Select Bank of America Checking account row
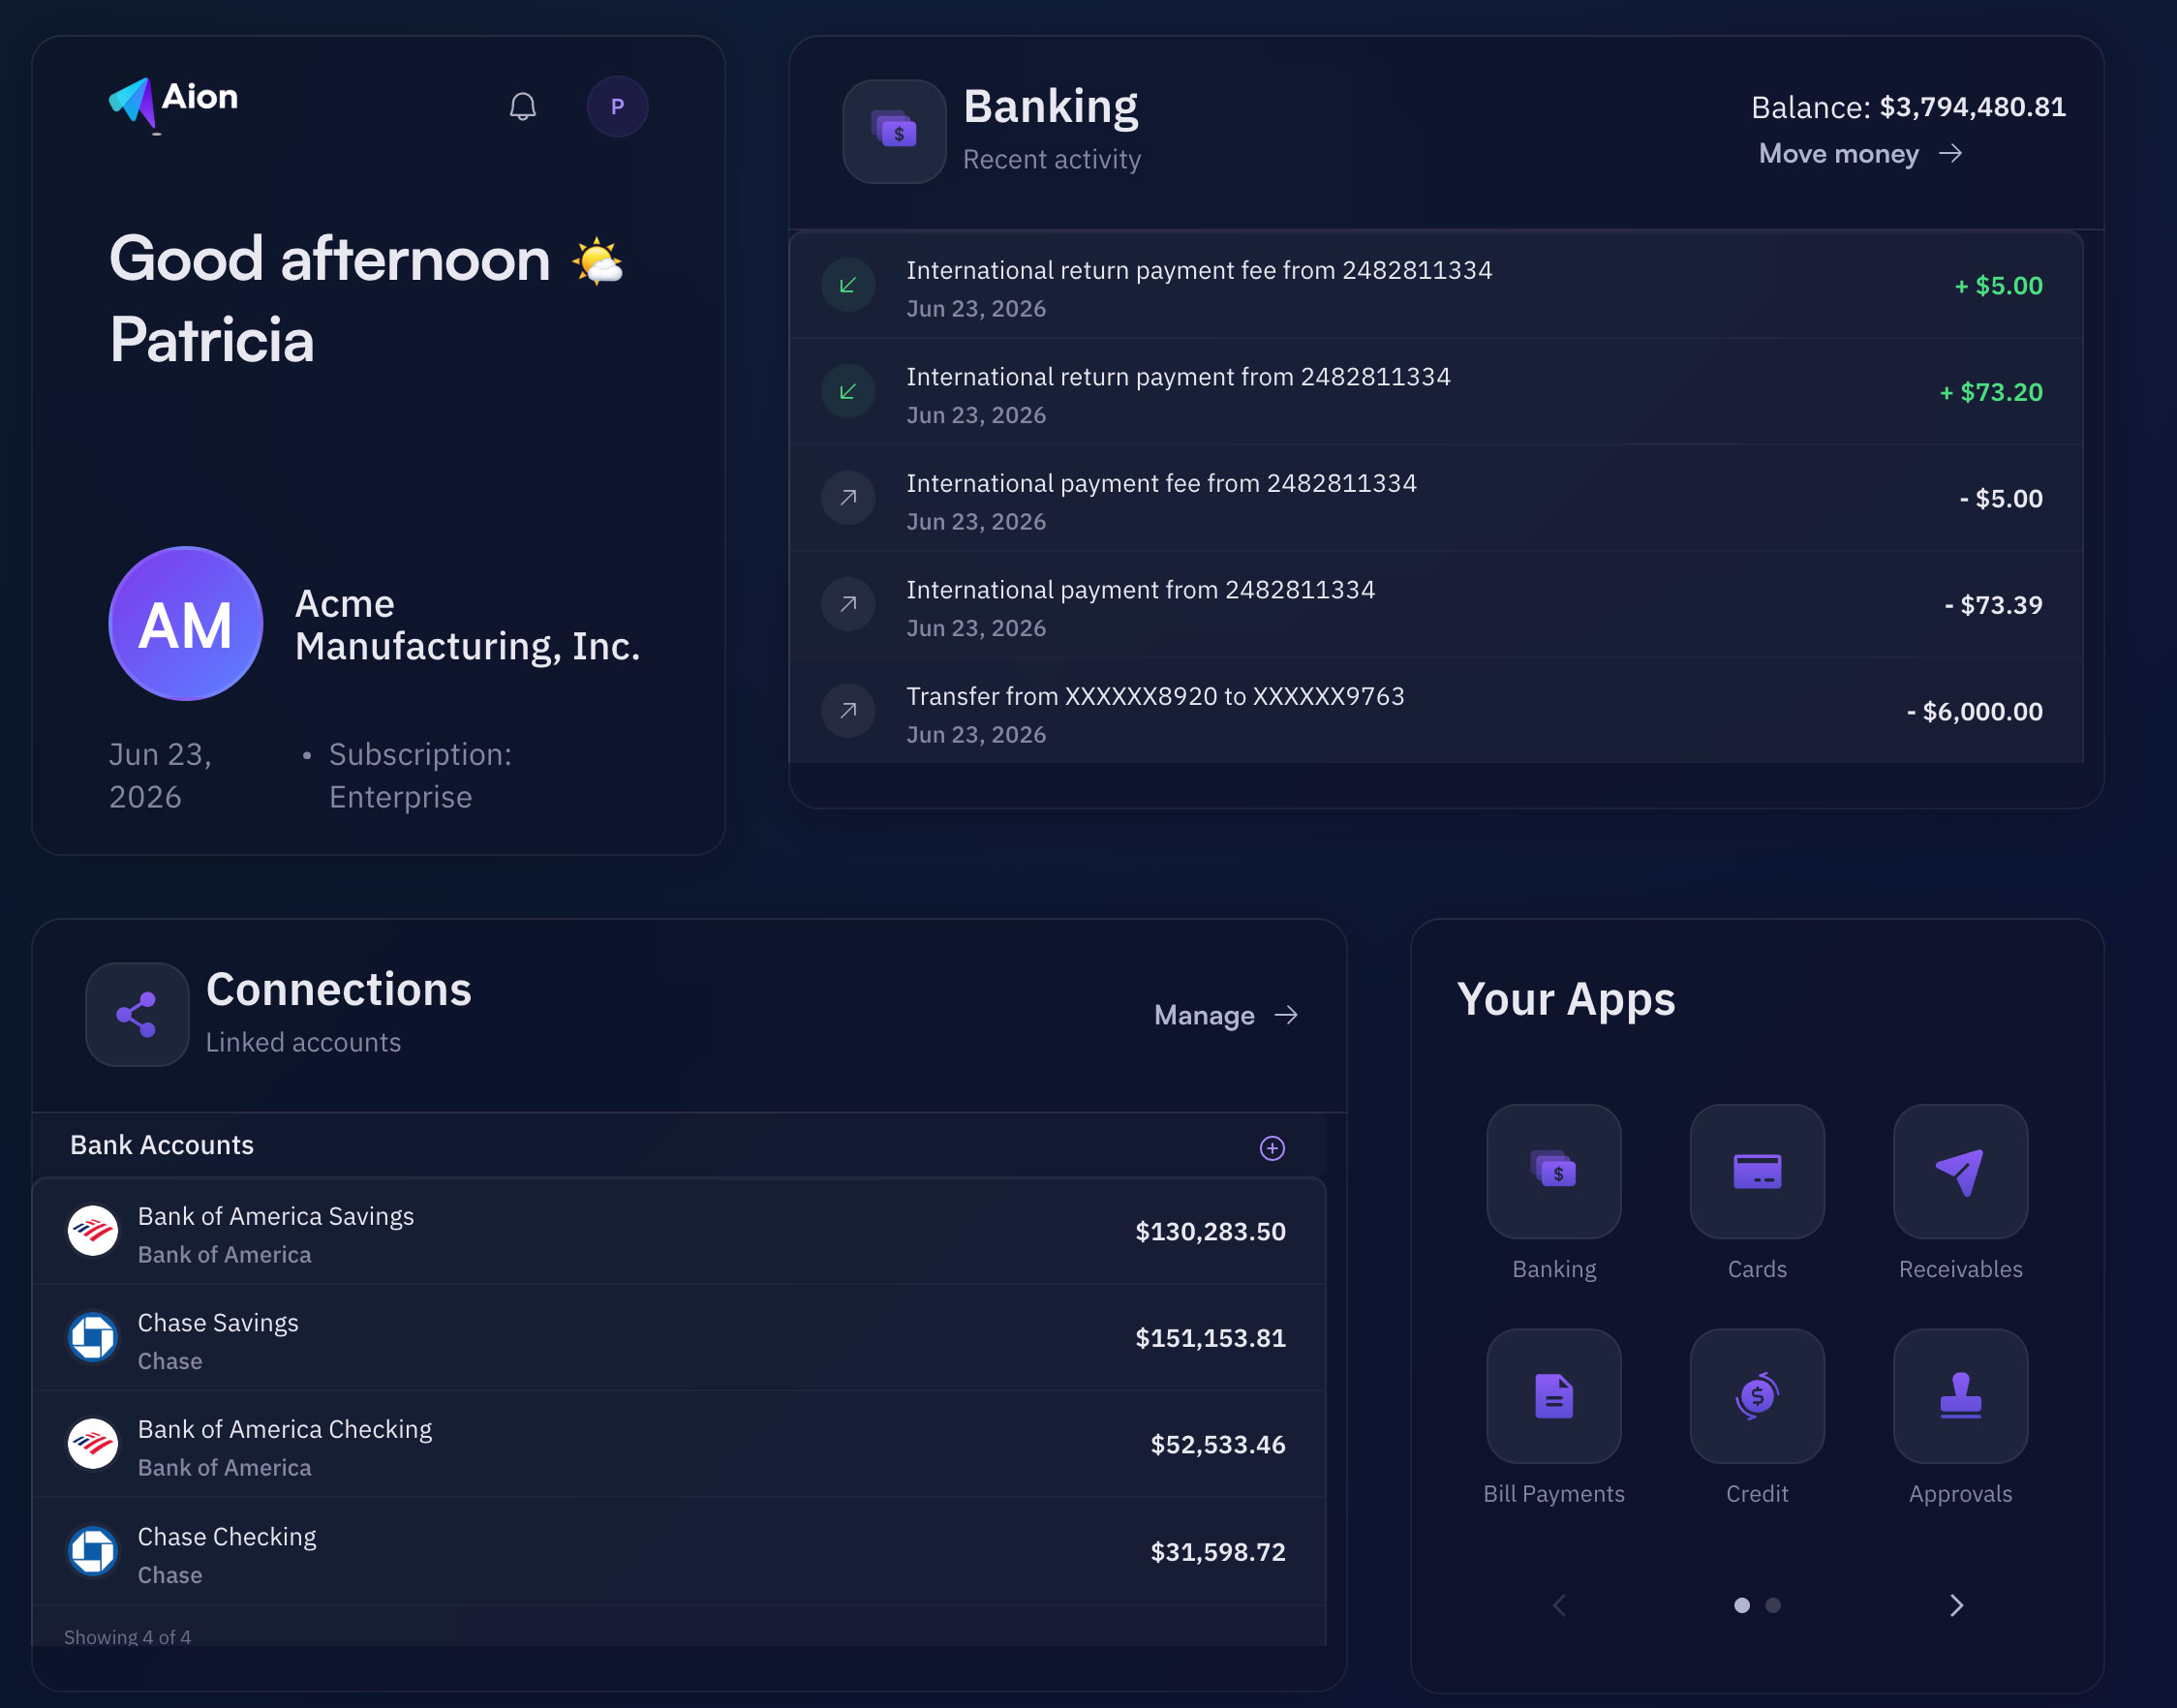 pyautogui.click(x=679, y=1444)
